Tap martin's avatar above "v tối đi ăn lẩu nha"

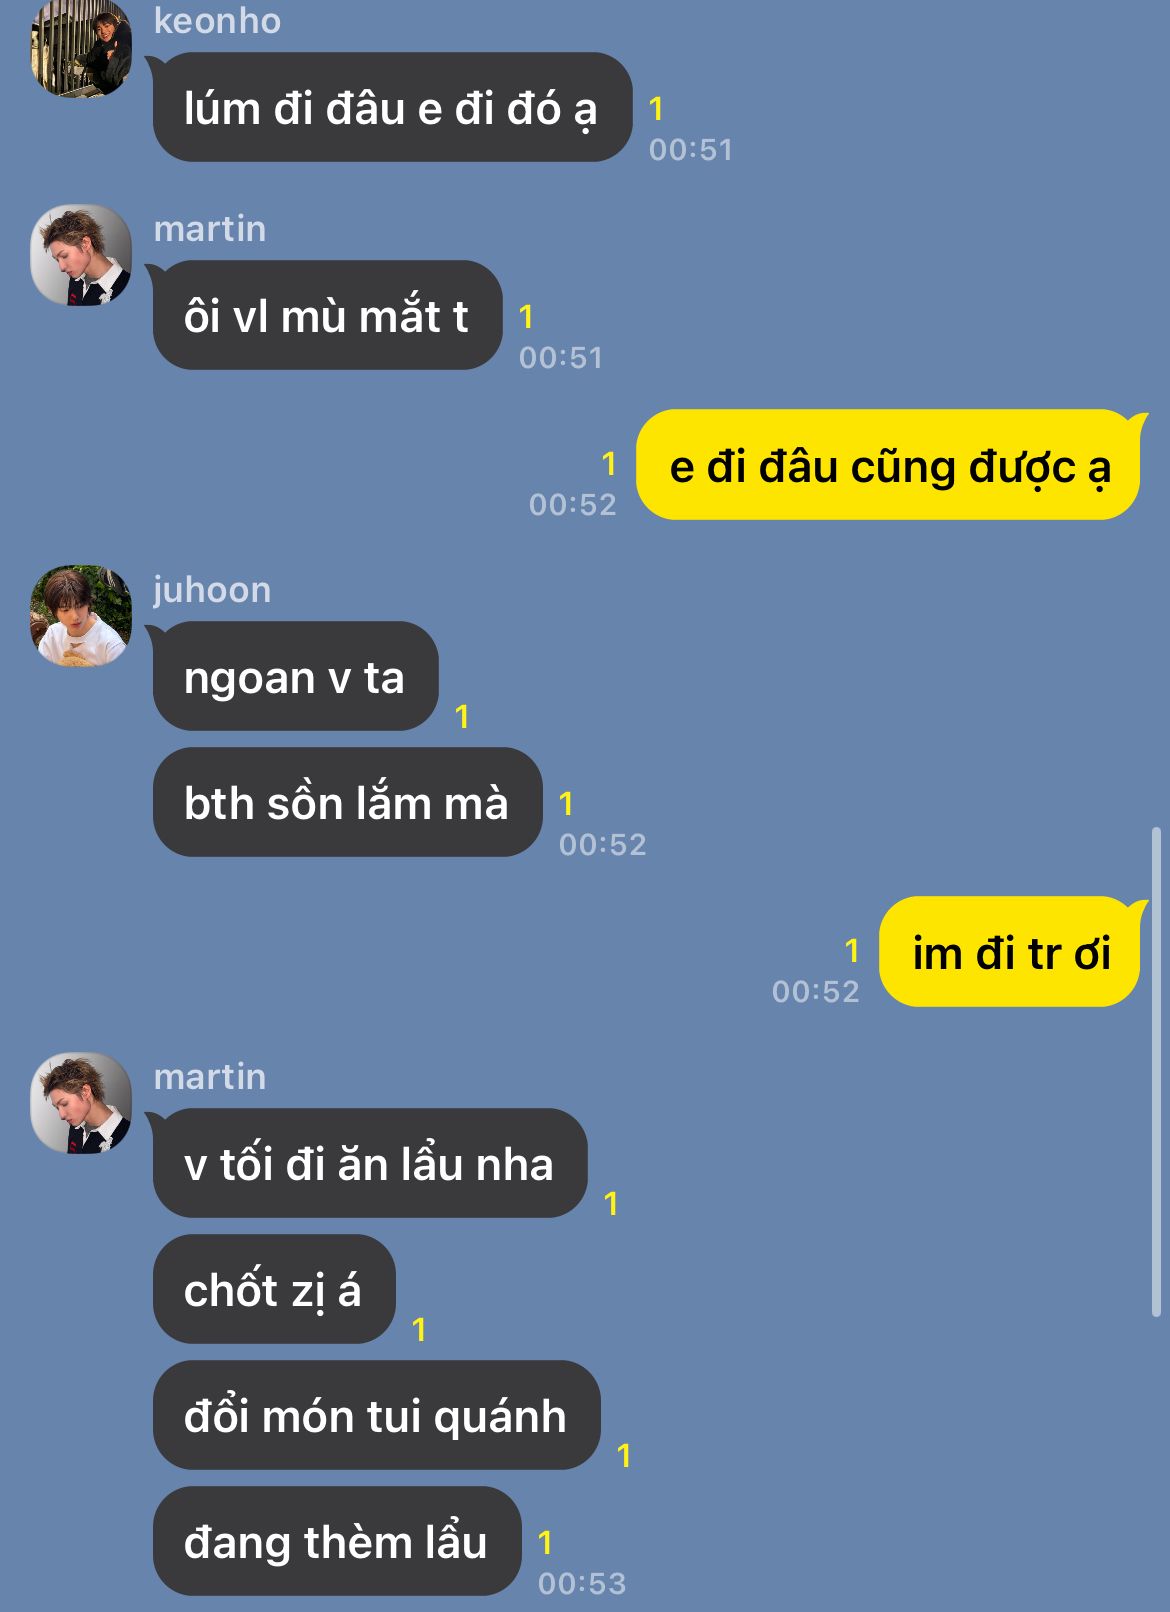81,1103
